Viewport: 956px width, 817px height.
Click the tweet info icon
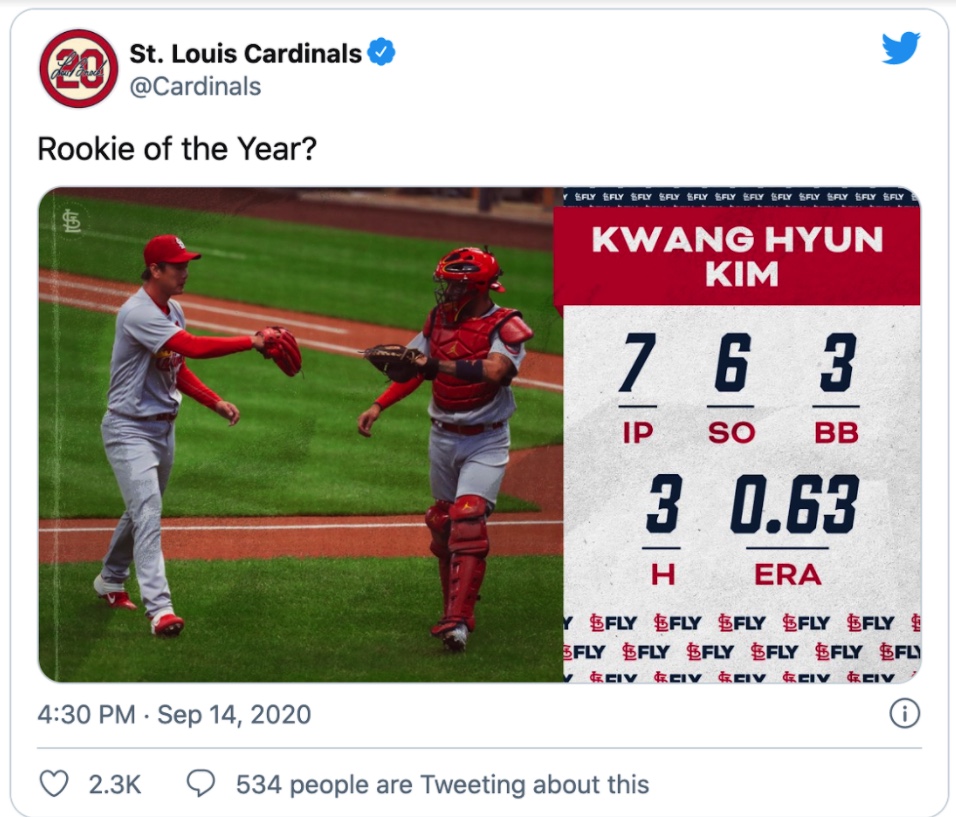904,714
